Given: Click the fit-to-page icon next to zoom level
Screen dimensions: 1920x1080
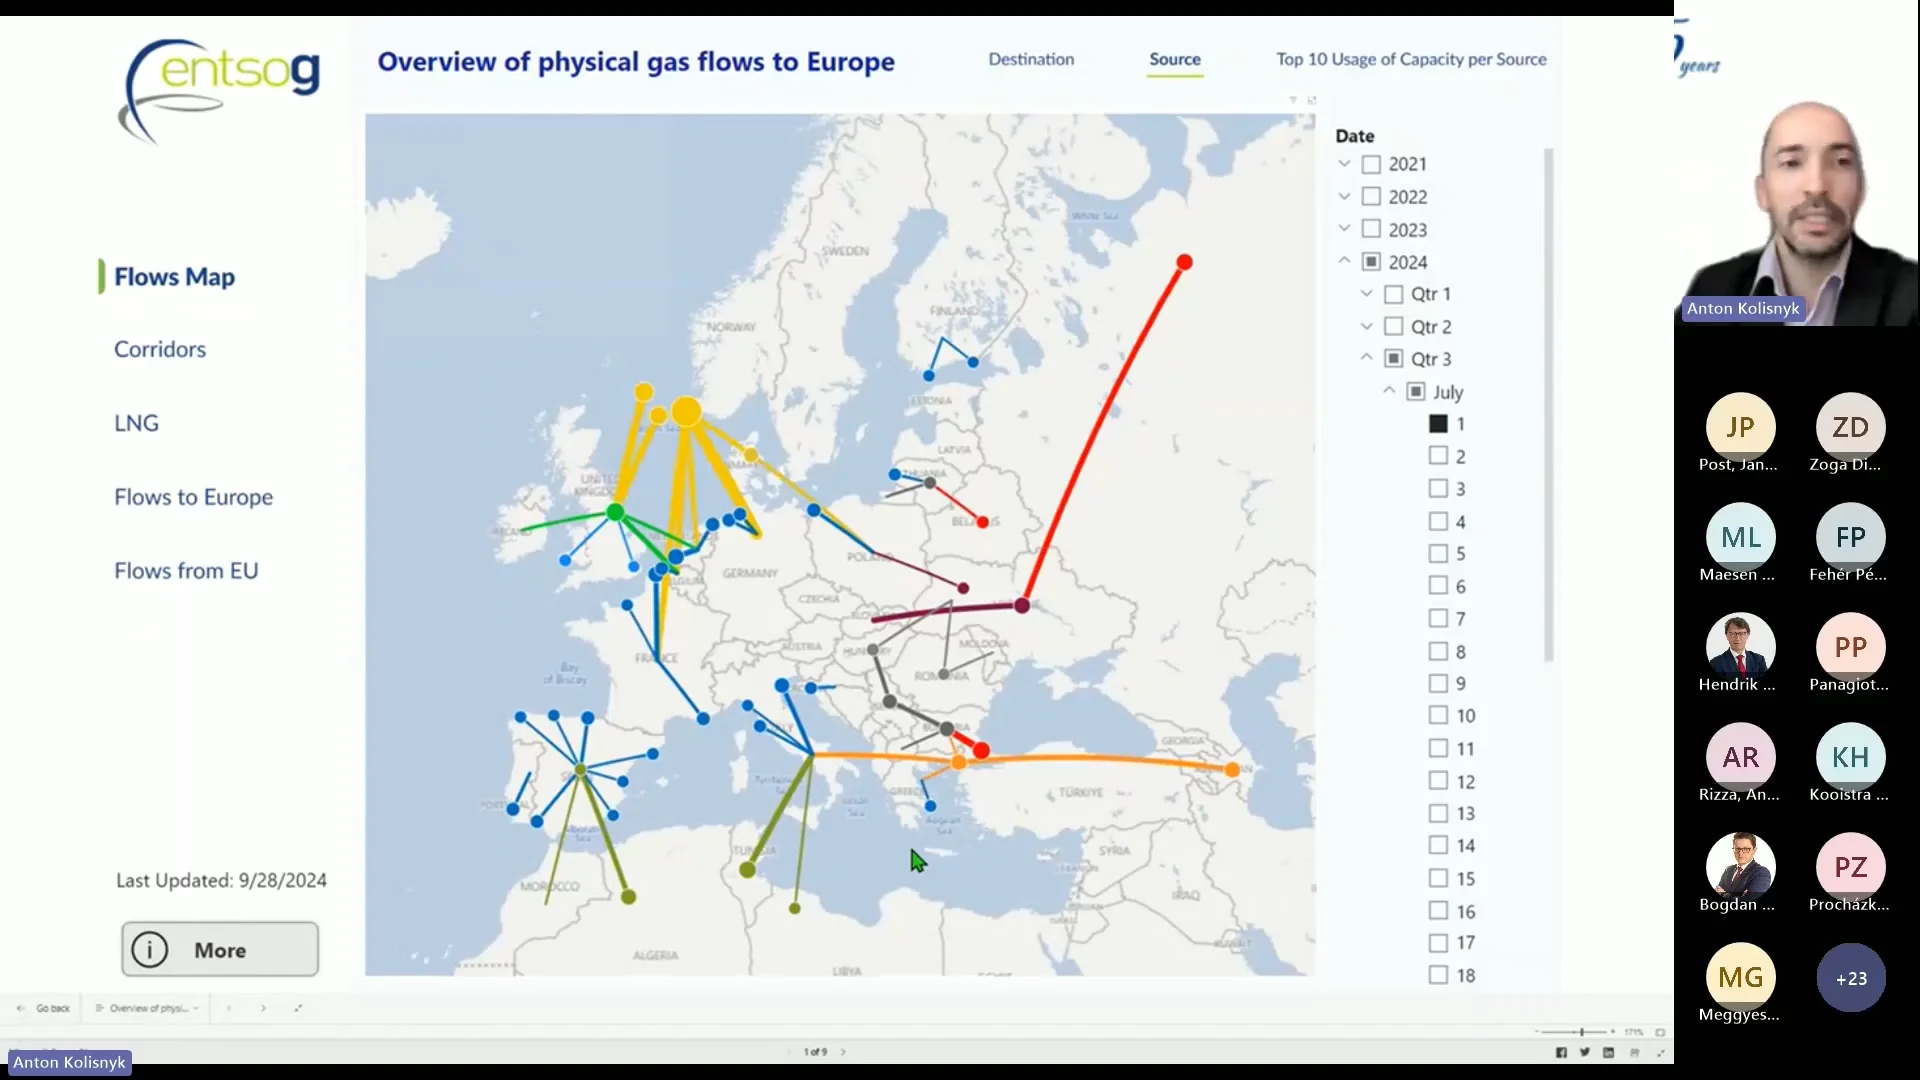Looking at the screenshot, I should (1660, 1032).
